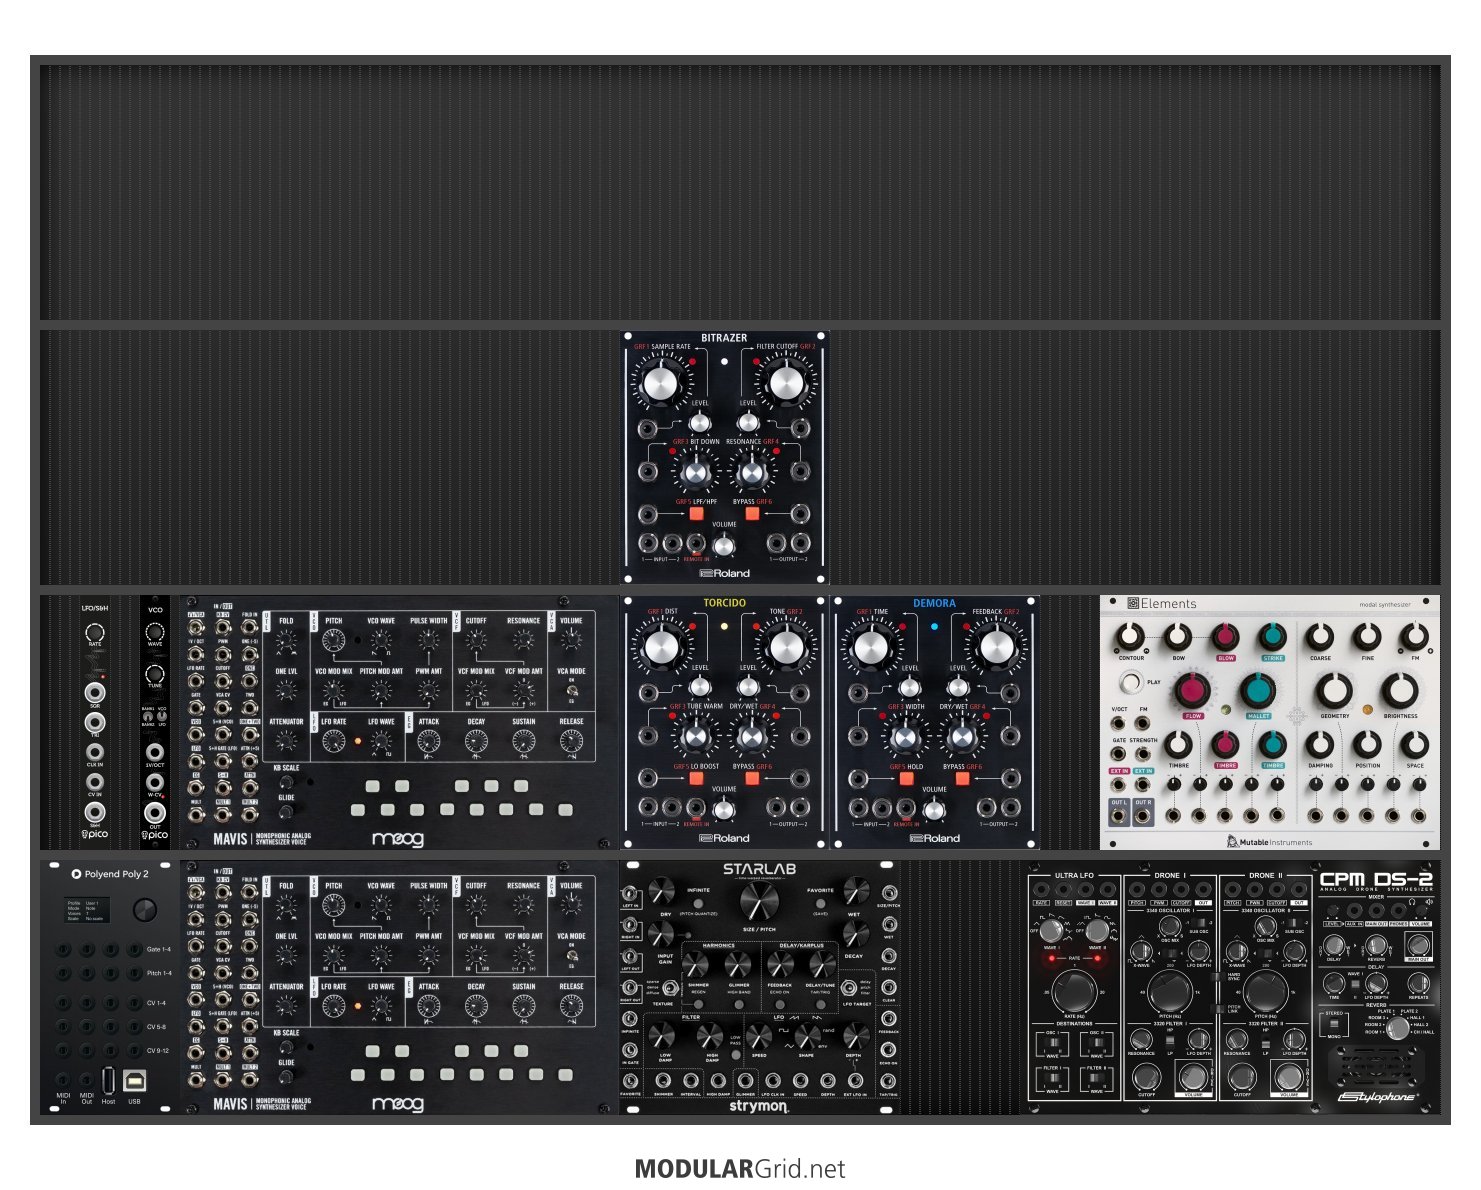This screenshot has width=1481, height=1190.
Task: Click the Roland logo on the Demora module
Action: pyautogui.click(x=934, y=838)
